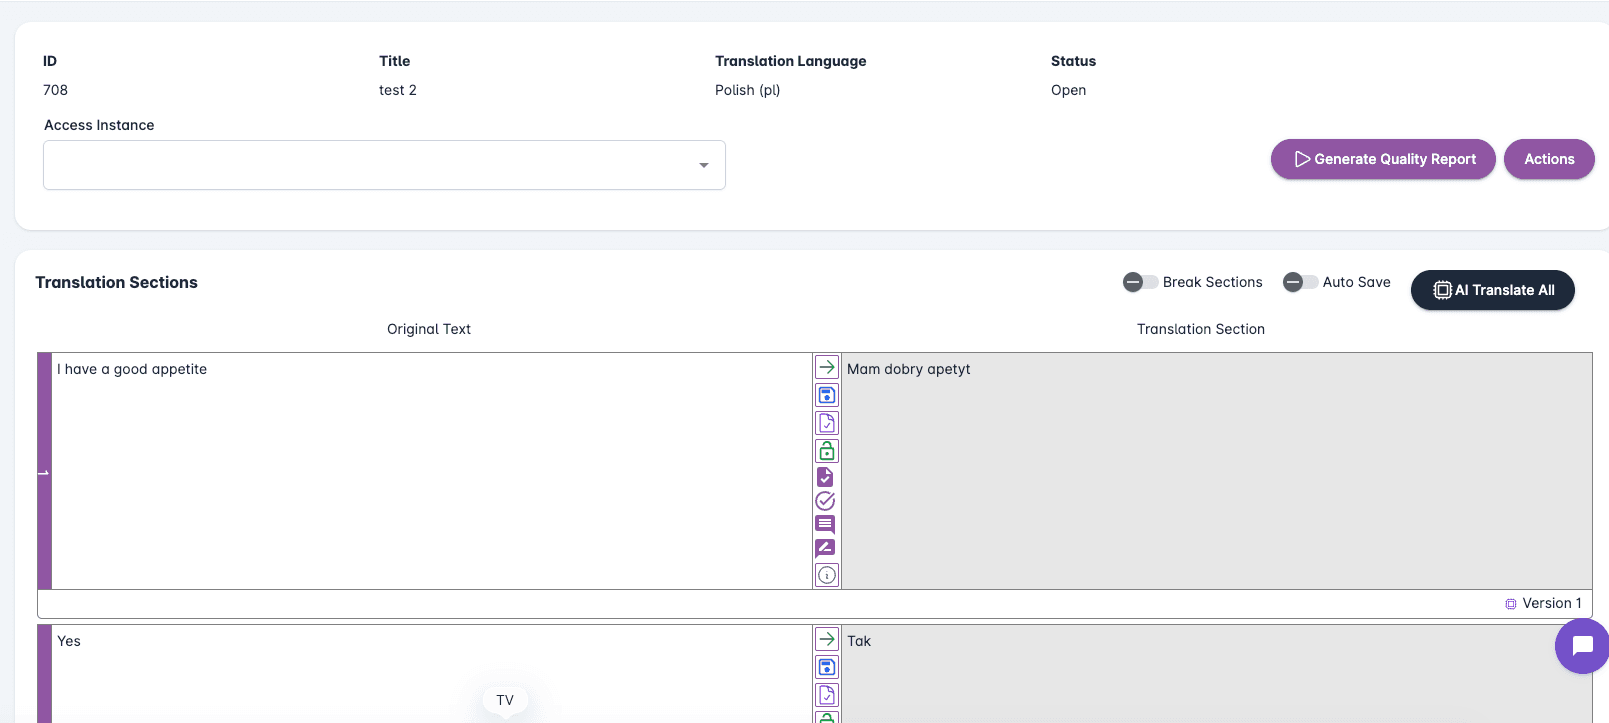
Task: Click the green lock icon in section 1
Action: tap(826, 451)
